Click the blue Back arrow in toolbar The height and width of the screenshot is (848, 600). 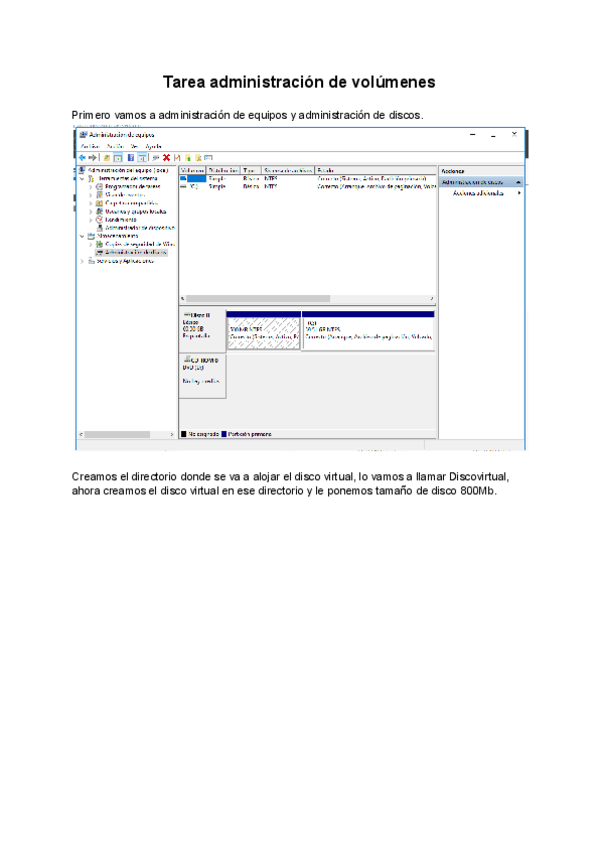(82, 157)
